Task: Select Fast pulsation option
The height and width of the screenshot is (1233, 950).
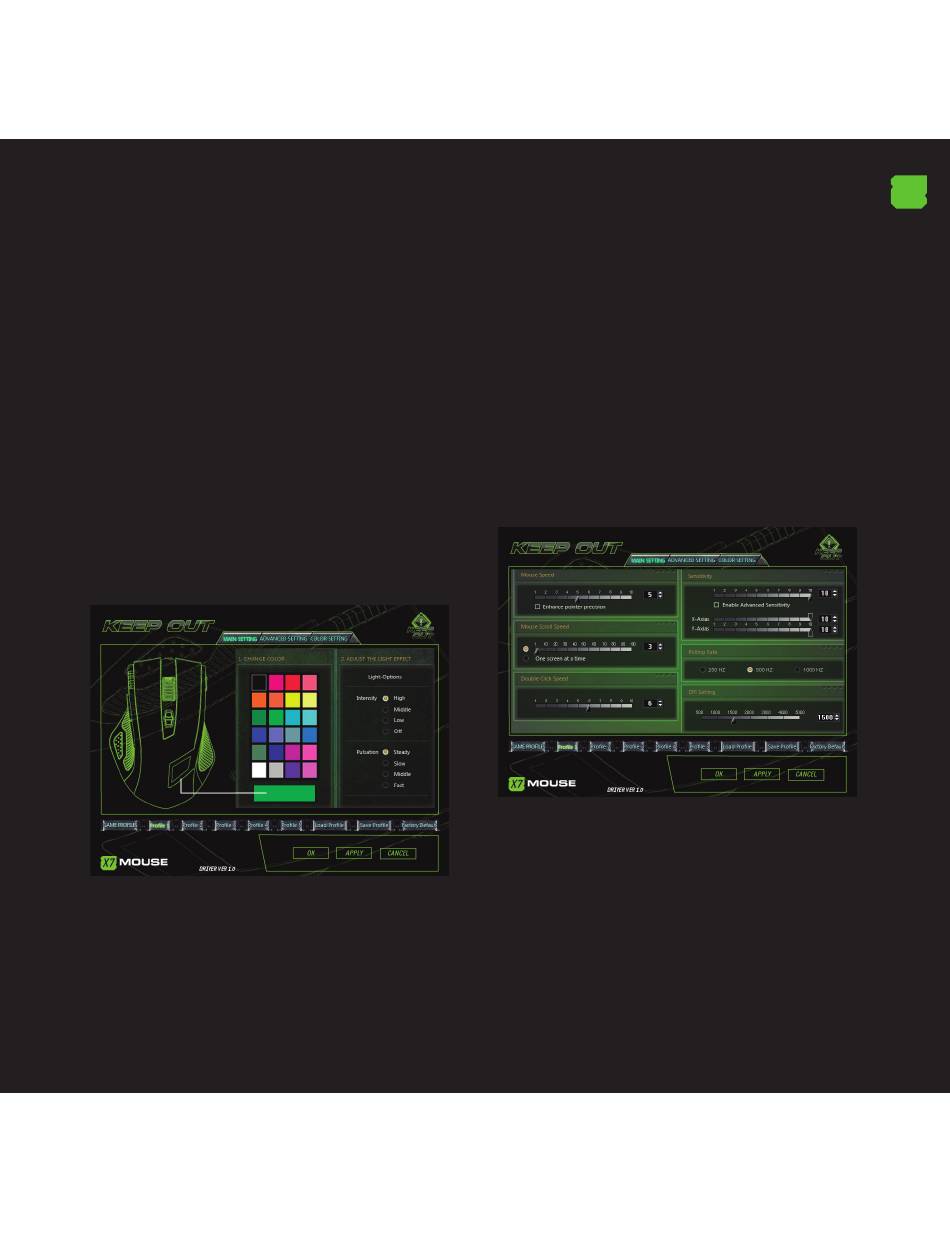Action: [x=385, y=785]
